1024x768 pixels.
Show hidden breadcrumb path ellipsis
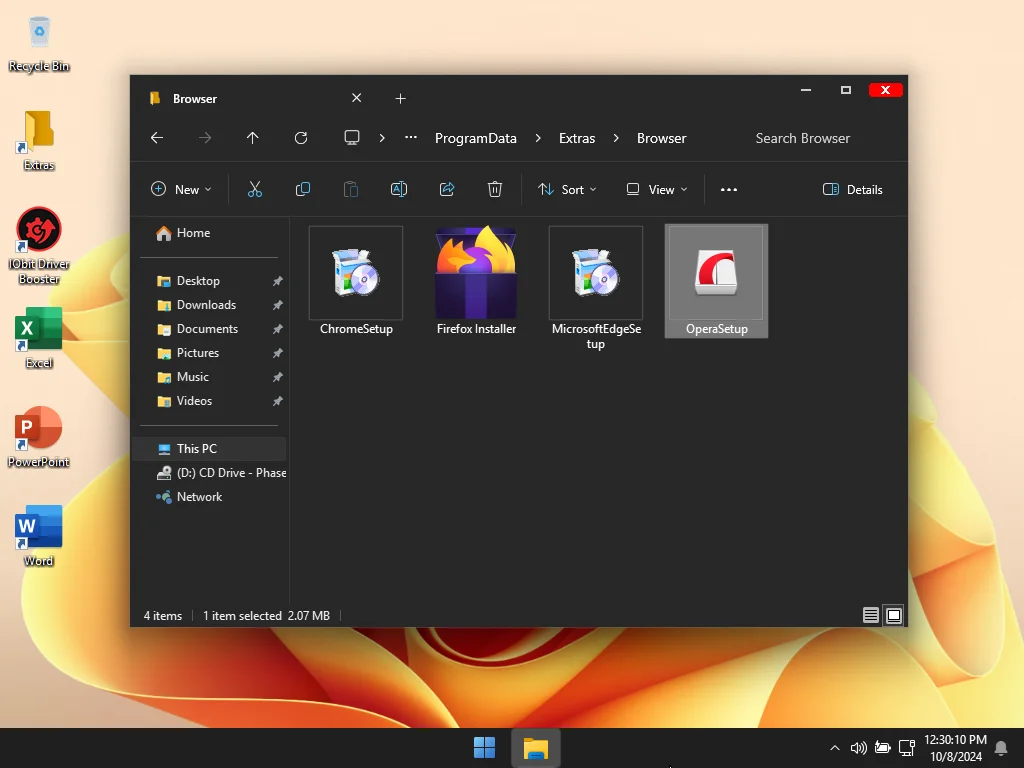411,138
